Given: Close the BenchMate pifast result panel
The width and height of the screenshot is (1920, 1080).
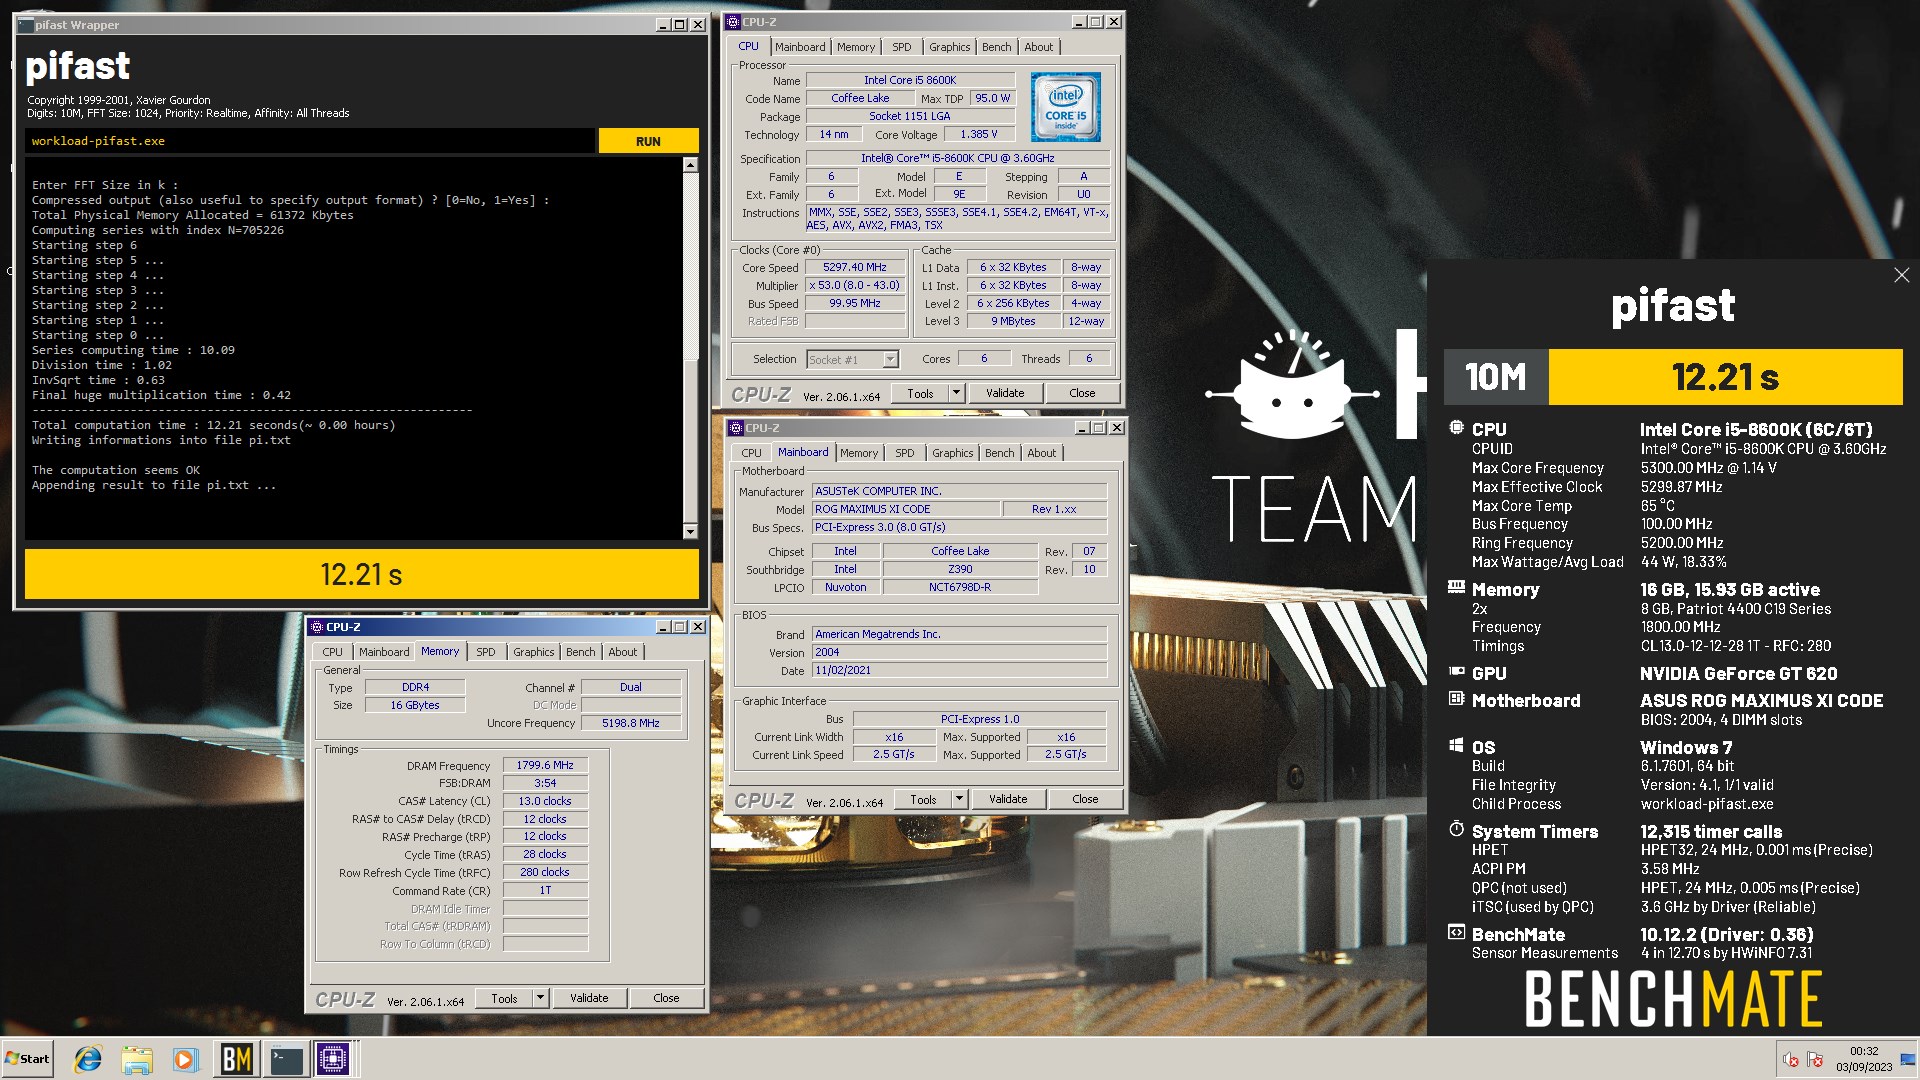Looking at the screenshot, I should (x=1901, y=275).
